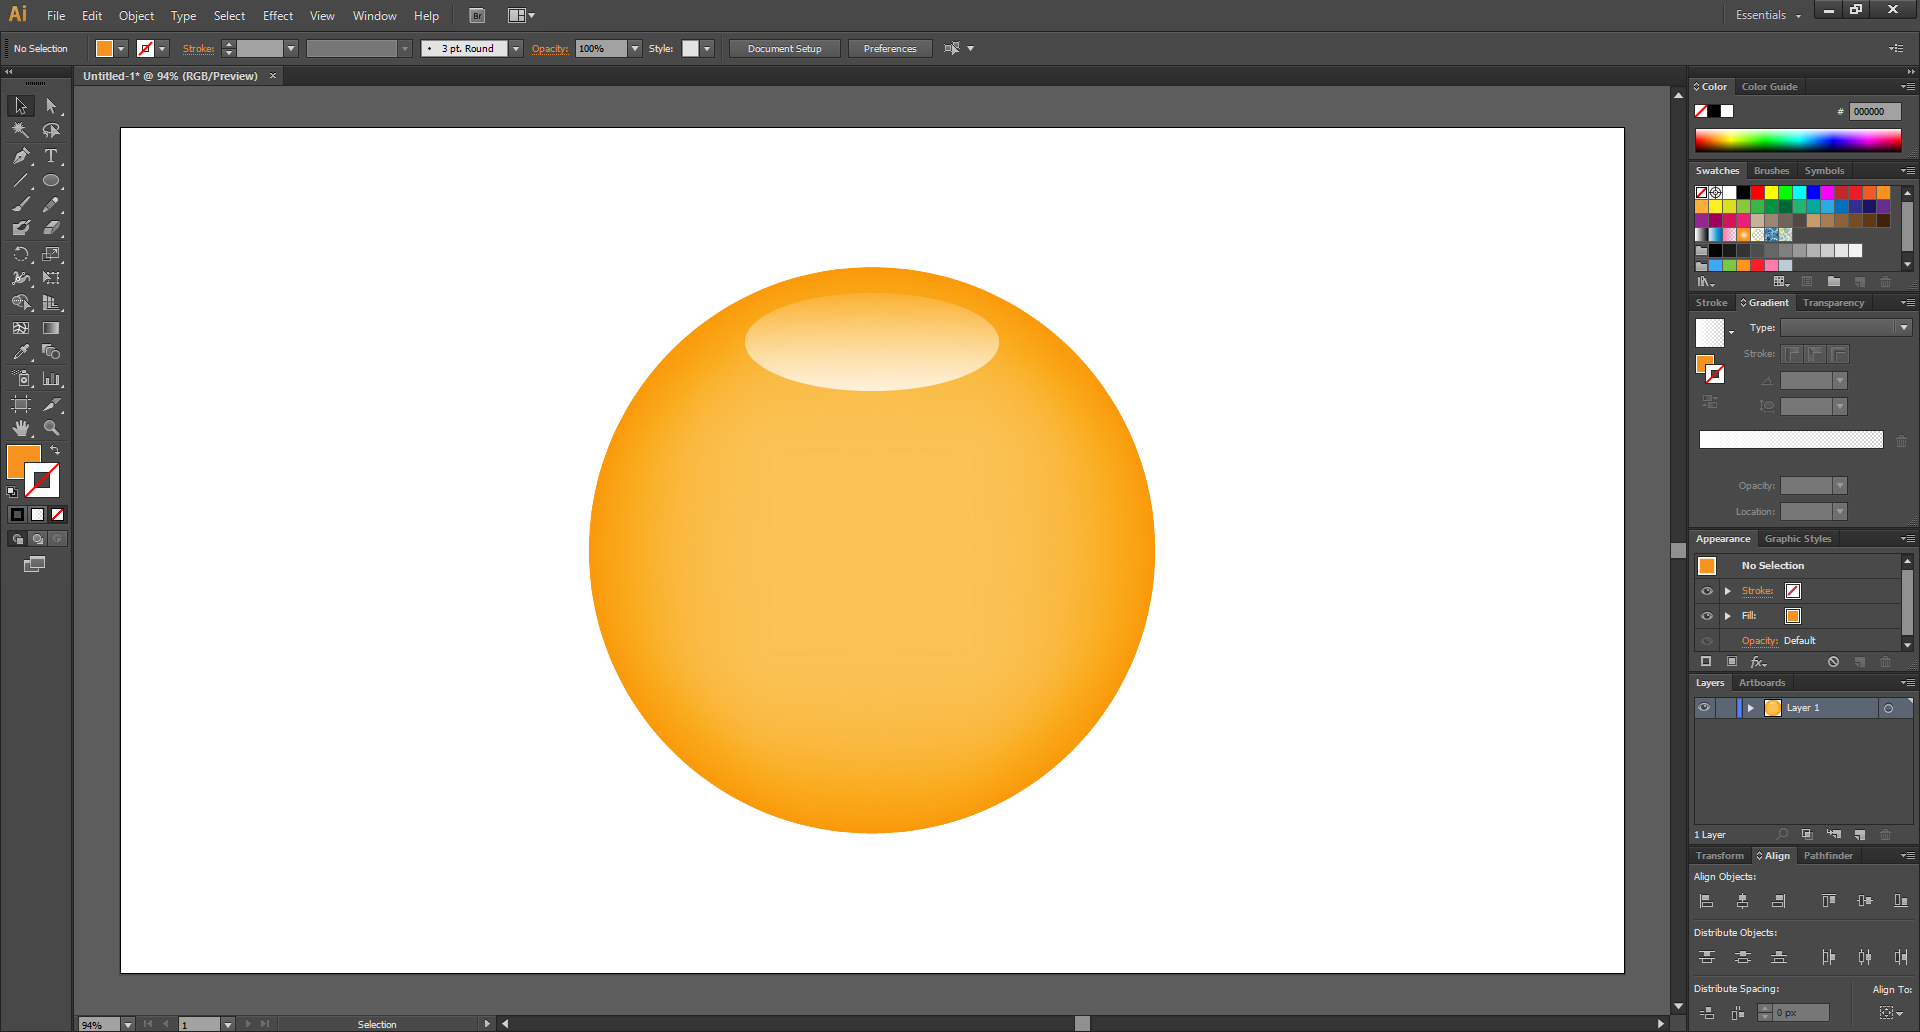Click the color spectrum bar in Color panel
The image size is (1920, 1032).
click(1798, 140)
